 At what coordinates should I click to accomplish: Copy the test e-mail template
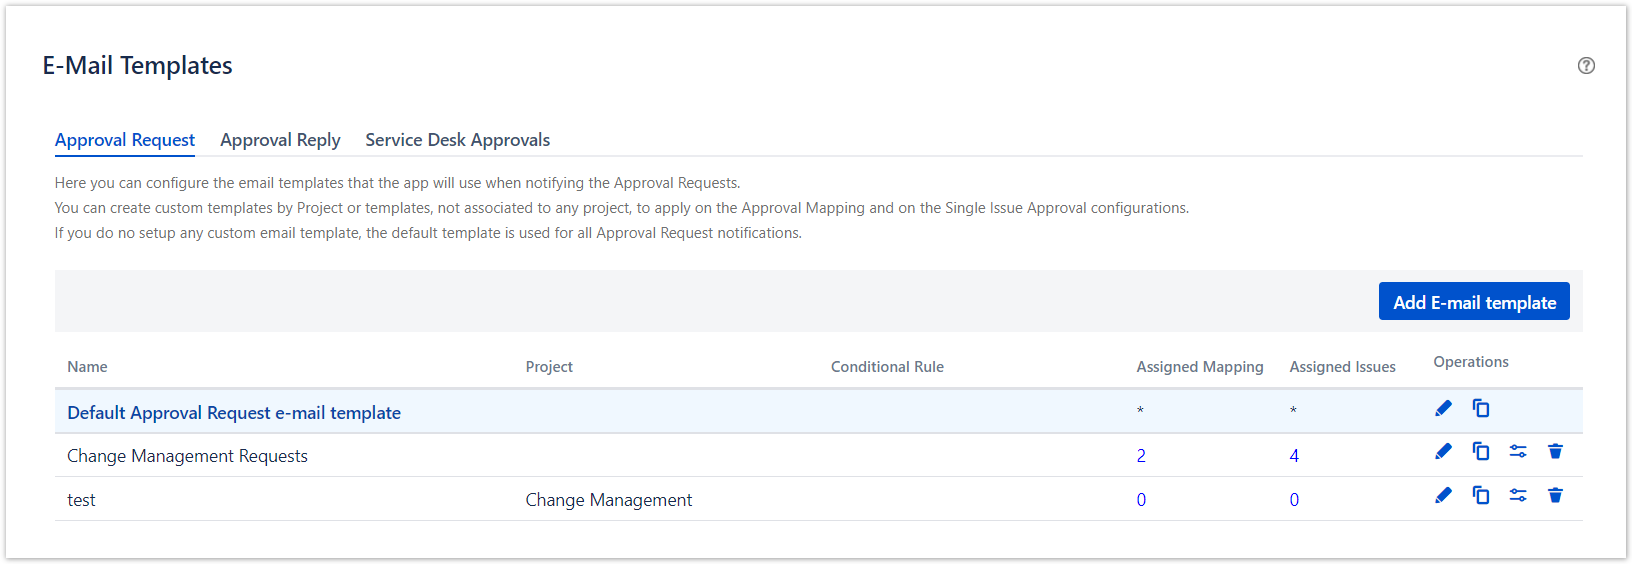pos(1481,496)
